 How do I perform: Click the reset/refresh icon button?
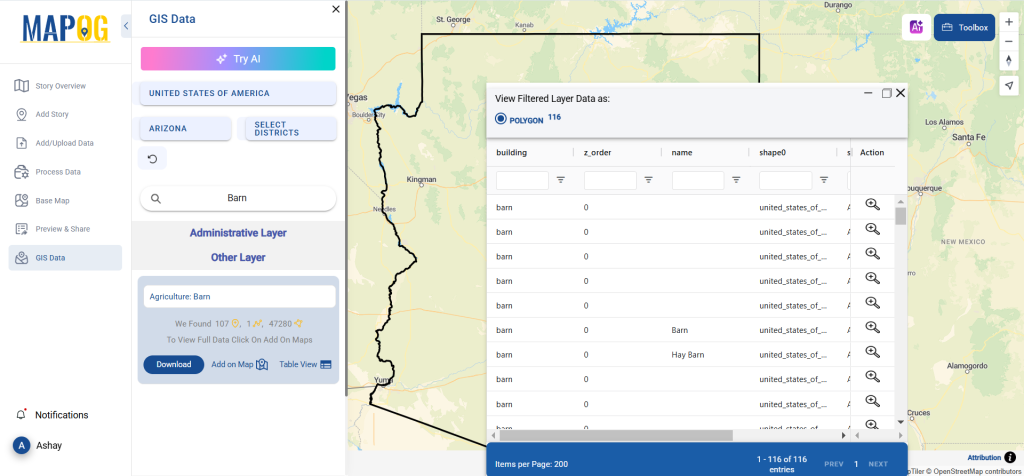pos(152,159)
